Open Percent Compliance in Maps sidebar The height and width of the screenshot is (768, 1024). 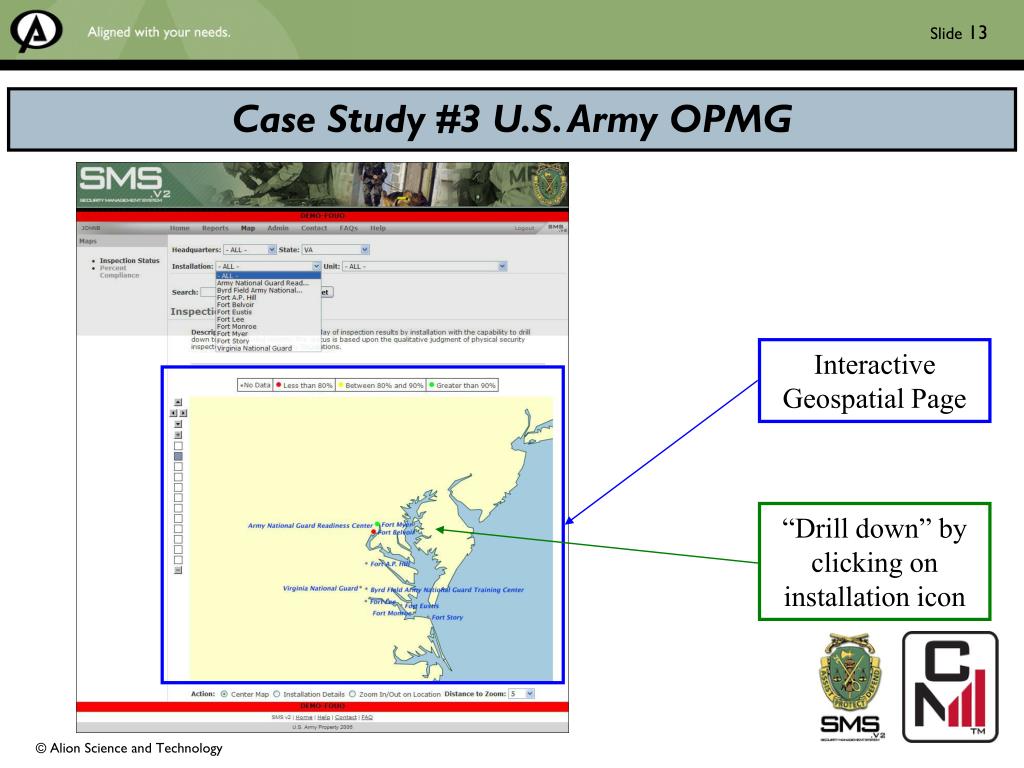coord(120,272)
